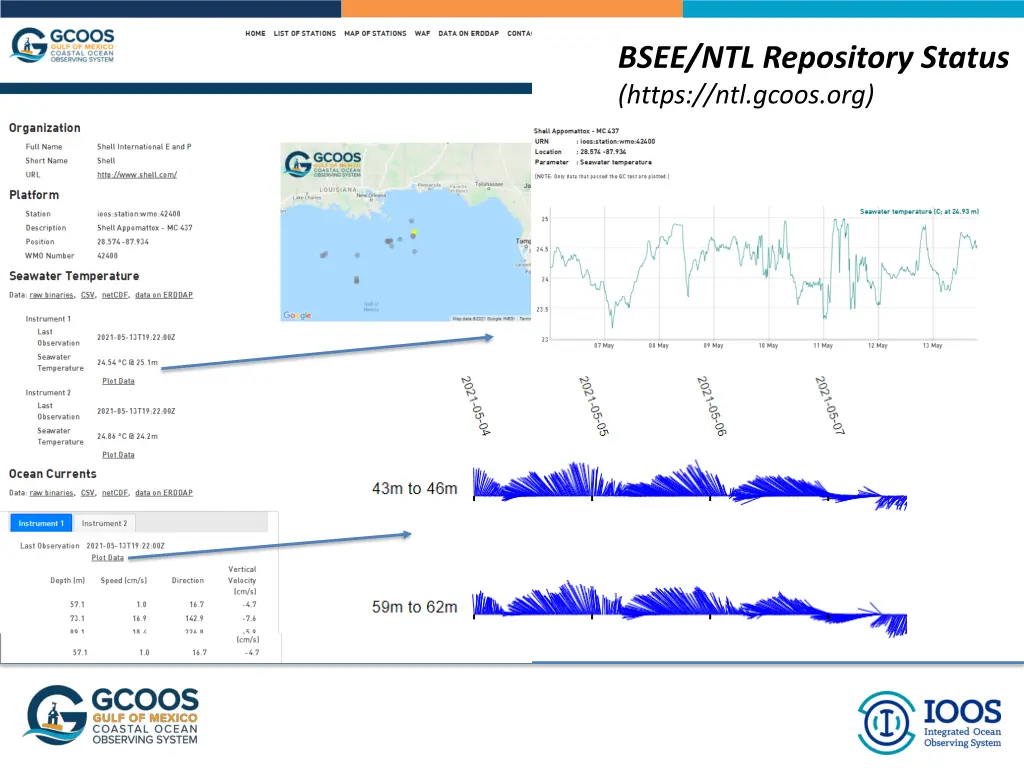Select WAF in the navigation bar

pyautogui.click(x=422, y=34)
